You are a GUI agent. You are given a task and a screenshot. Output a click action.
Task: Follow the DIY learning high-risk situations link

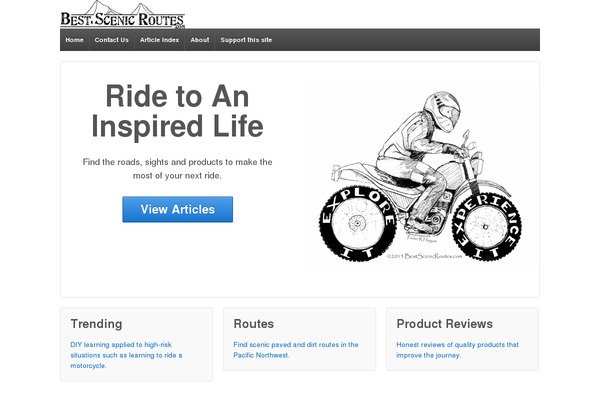(126, 355)
